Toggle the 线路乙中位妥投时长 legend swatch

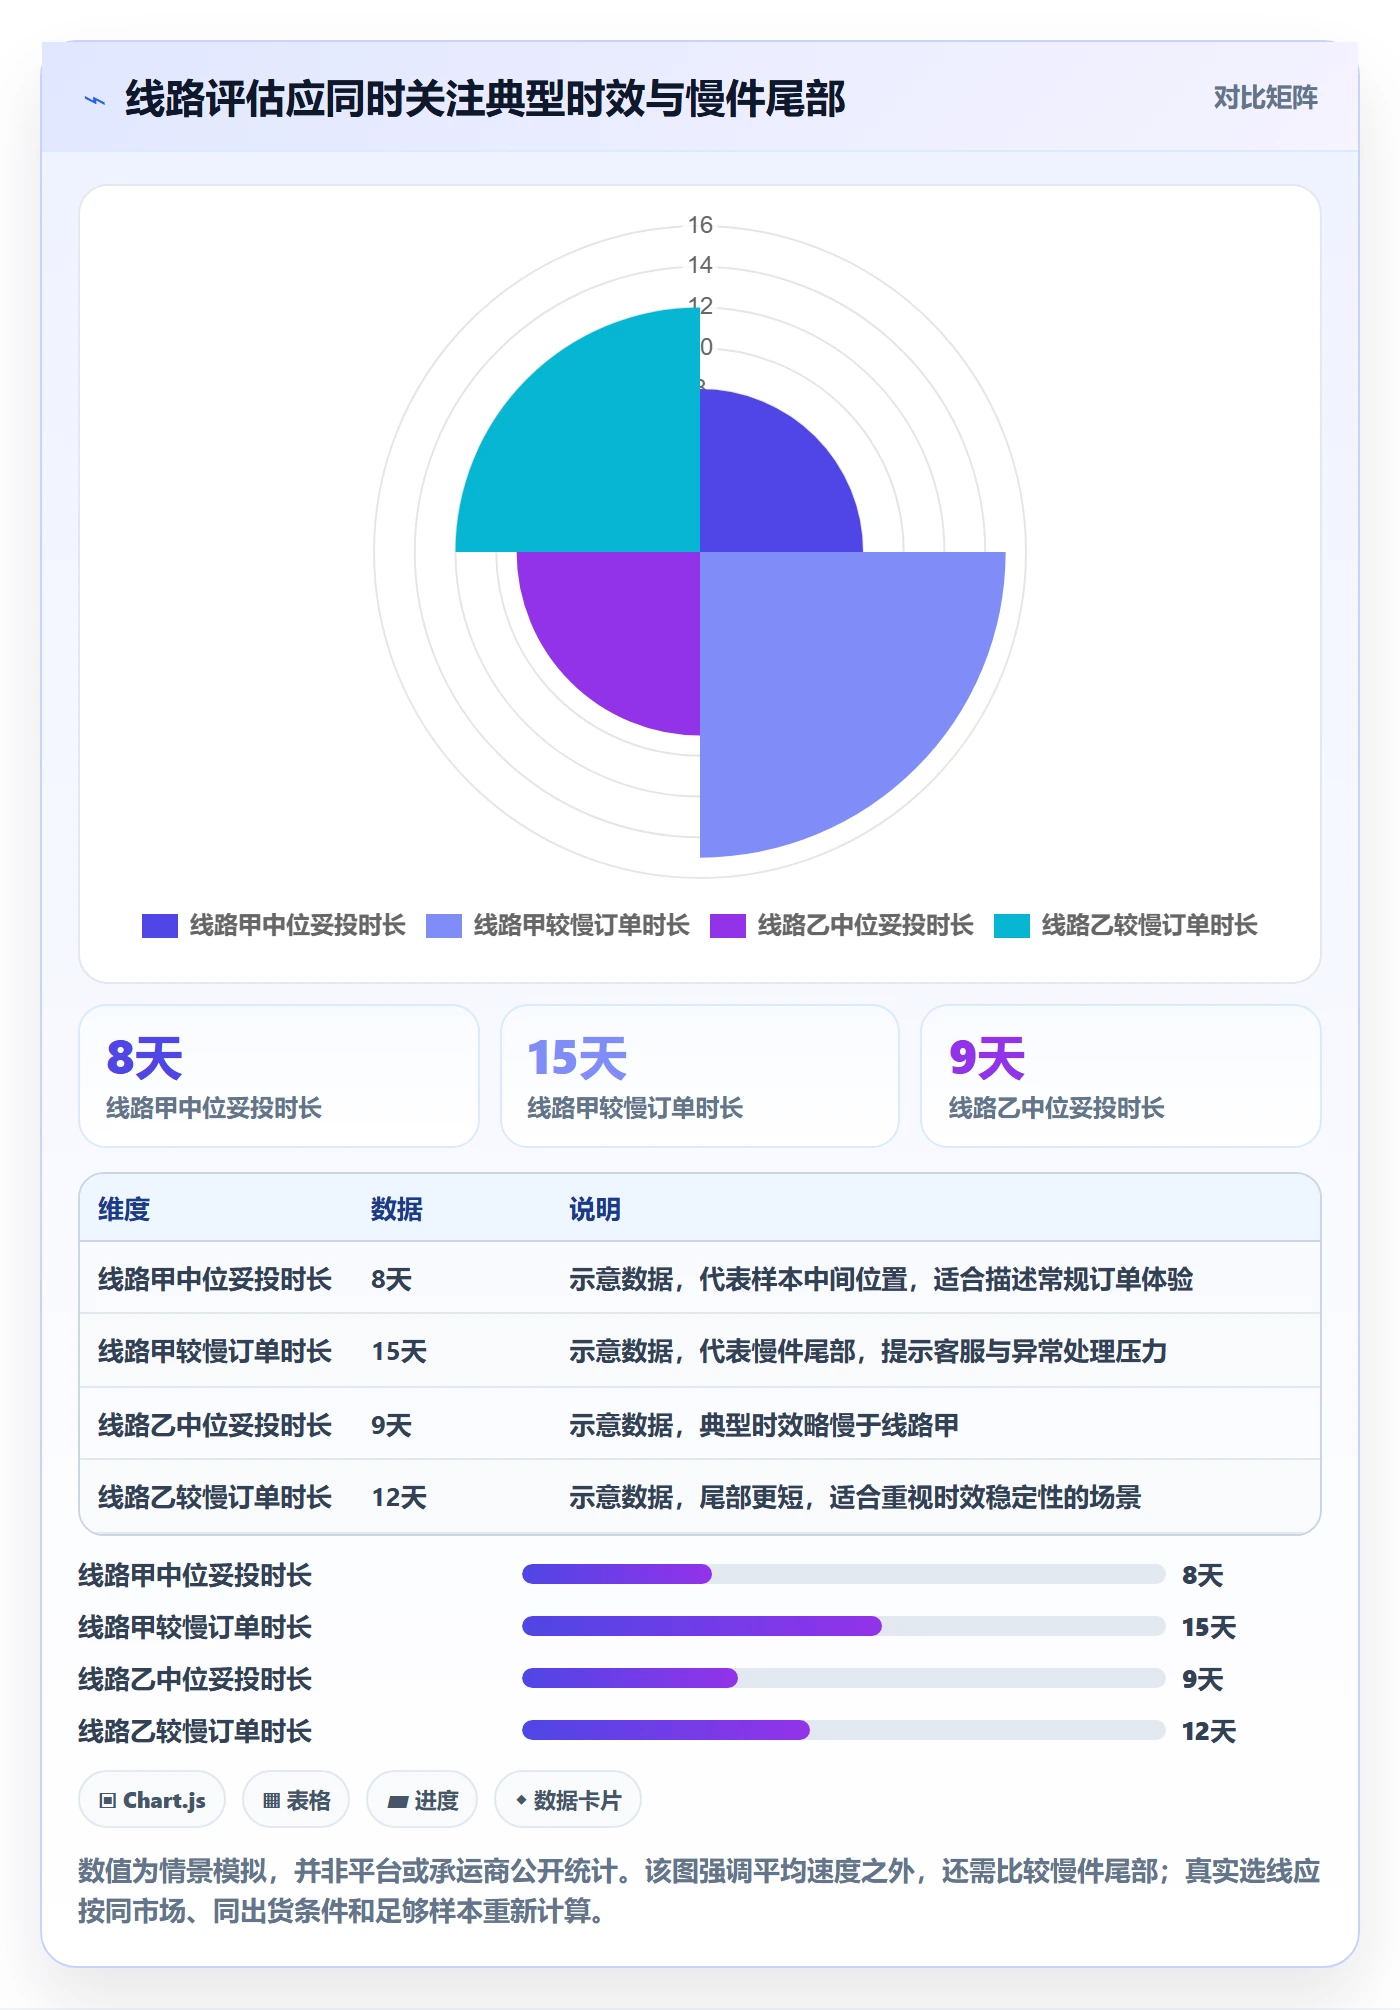(x=727, y=926)
